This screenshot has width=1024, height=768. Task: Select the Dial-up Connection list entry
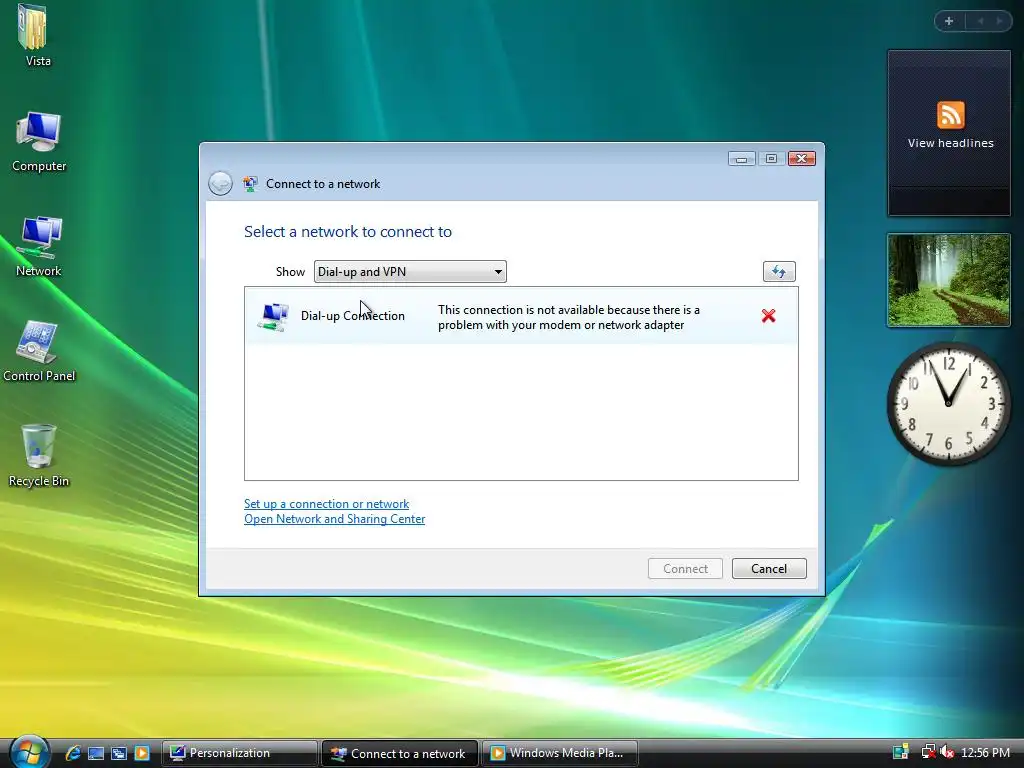521,317
